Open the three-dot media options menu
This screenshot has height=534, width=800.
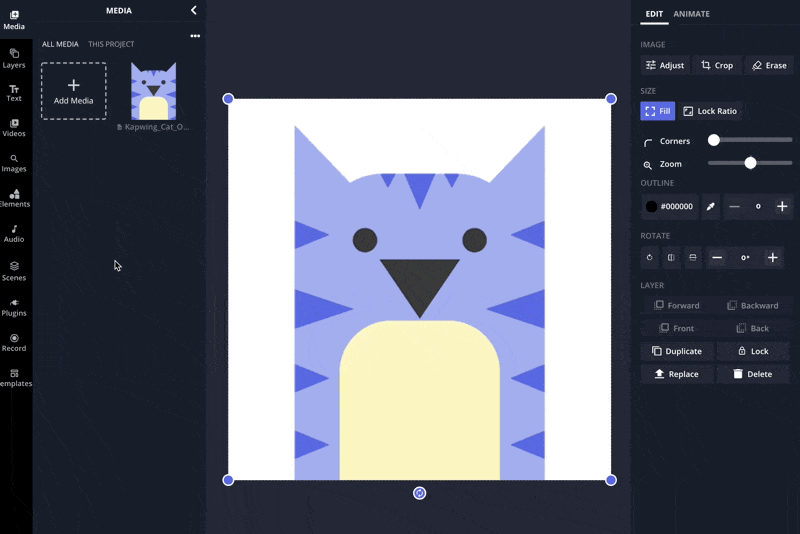195,36
